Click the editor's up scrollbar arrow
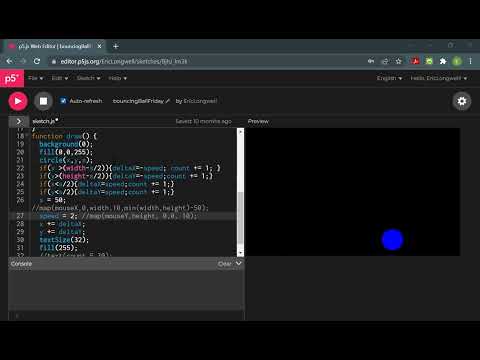 (x=240, y=132)
